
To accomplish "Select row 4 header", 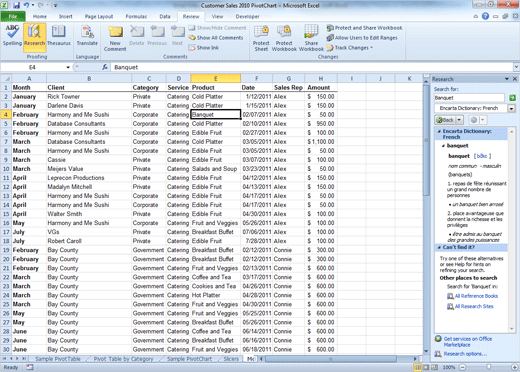I will tap(6, 114).
